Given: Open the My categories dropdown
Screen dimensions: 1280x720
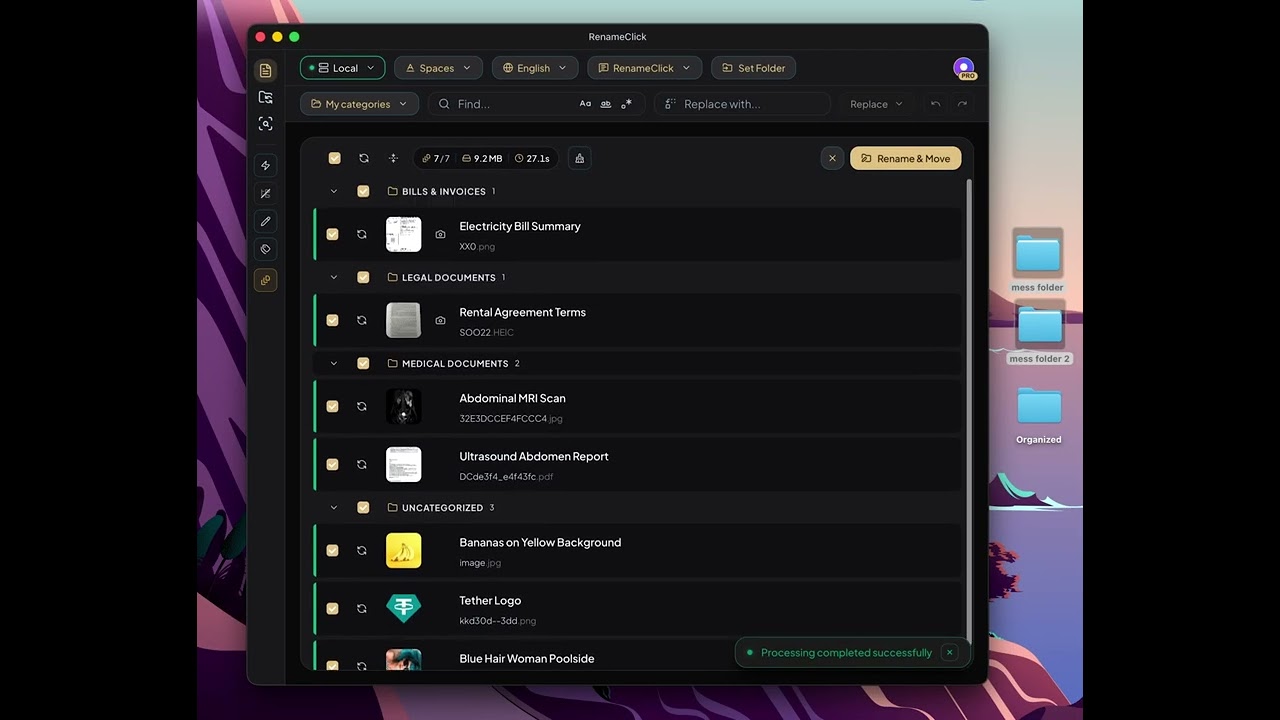Looking at the screenshot, I should coord(360,104).
